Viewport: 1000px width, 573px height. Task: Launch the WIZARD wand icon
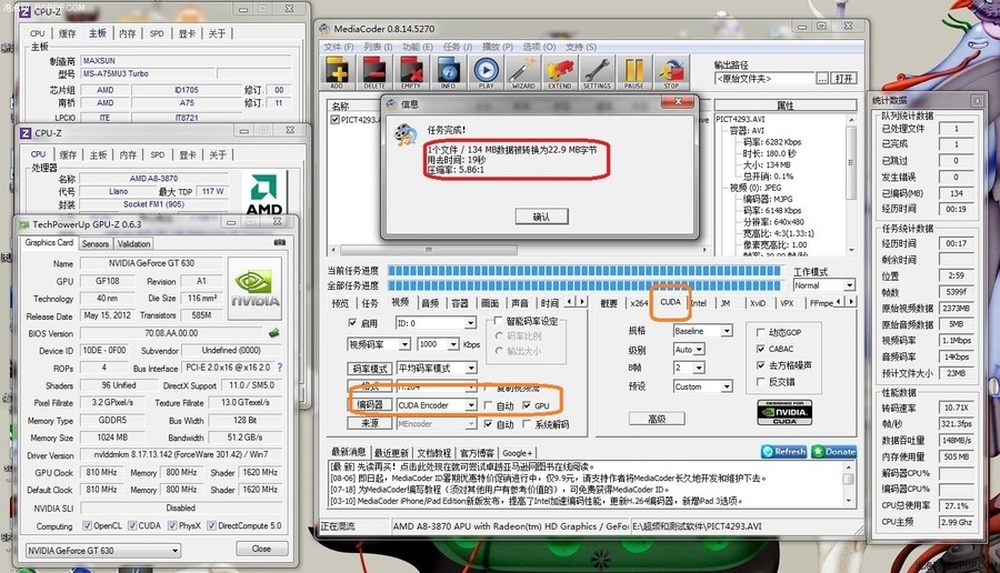coord(522,71)
